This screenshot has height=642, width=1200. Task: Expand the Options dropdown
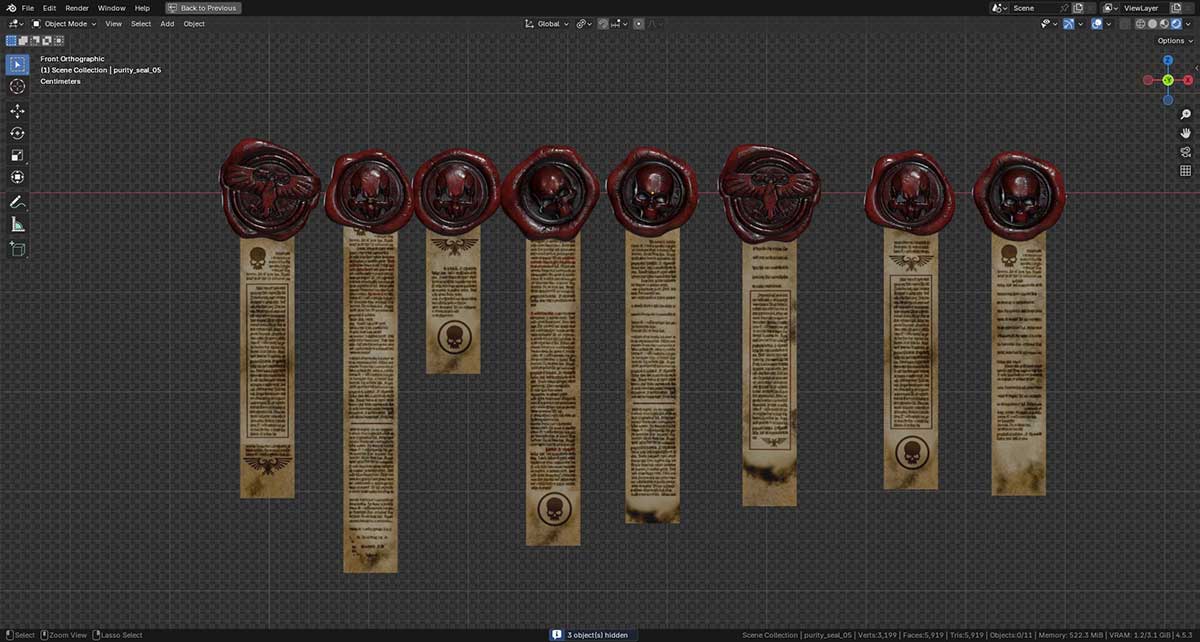point(1176,41)
